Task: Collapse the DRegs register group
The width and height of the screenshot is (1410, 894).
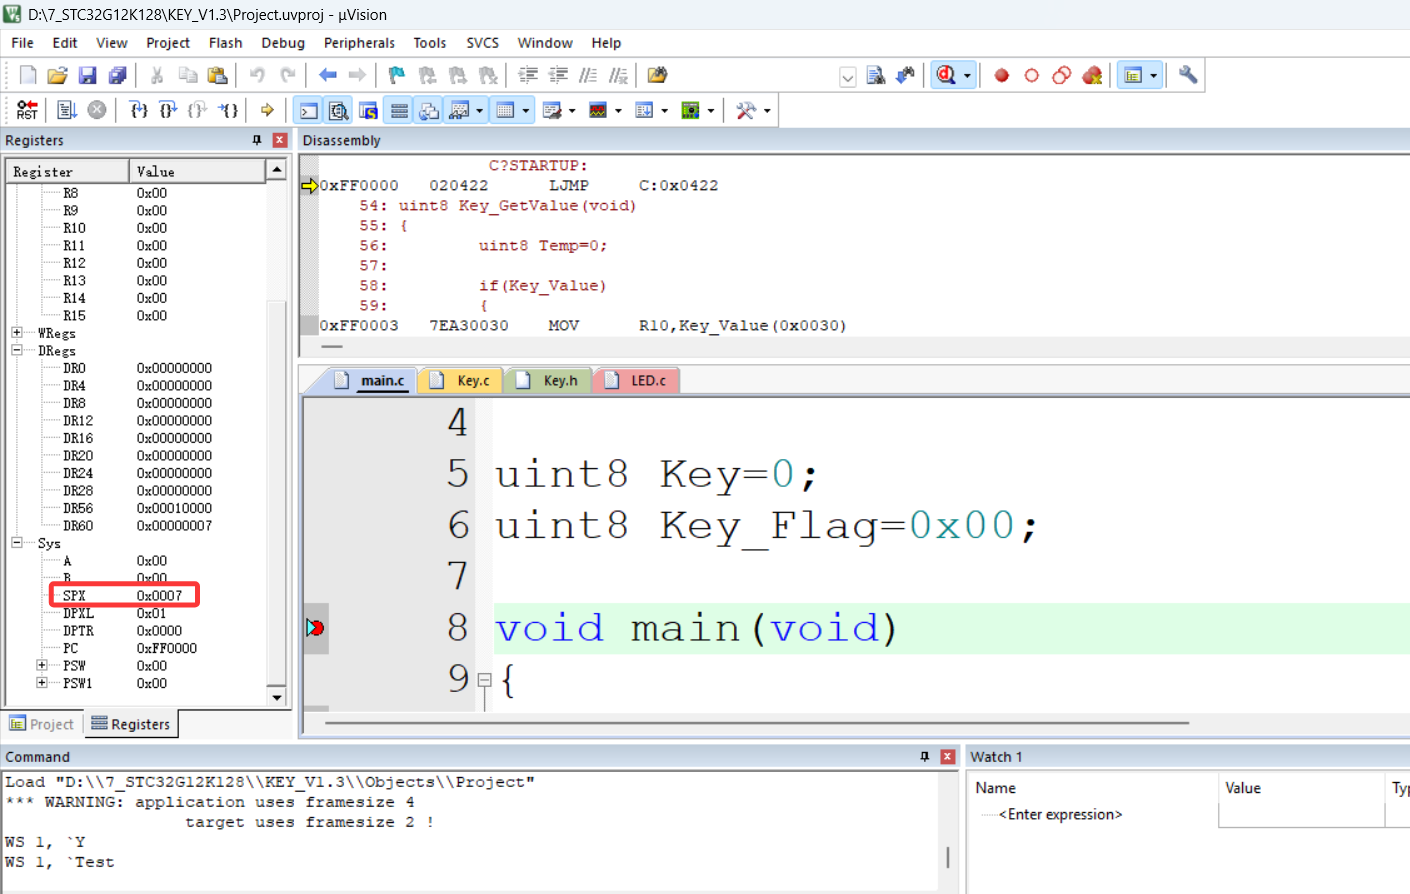Action: click(17, 351)
